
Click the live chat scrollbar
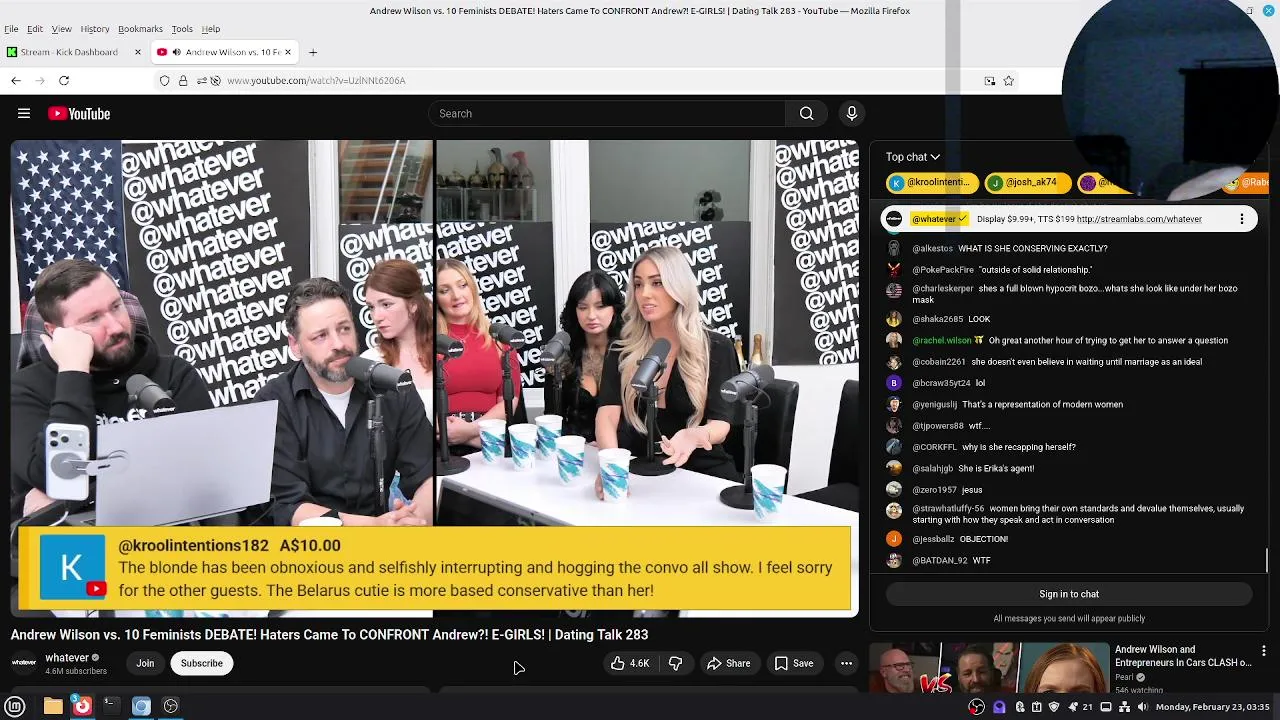pyautogui.click(x=1267, y=560)
